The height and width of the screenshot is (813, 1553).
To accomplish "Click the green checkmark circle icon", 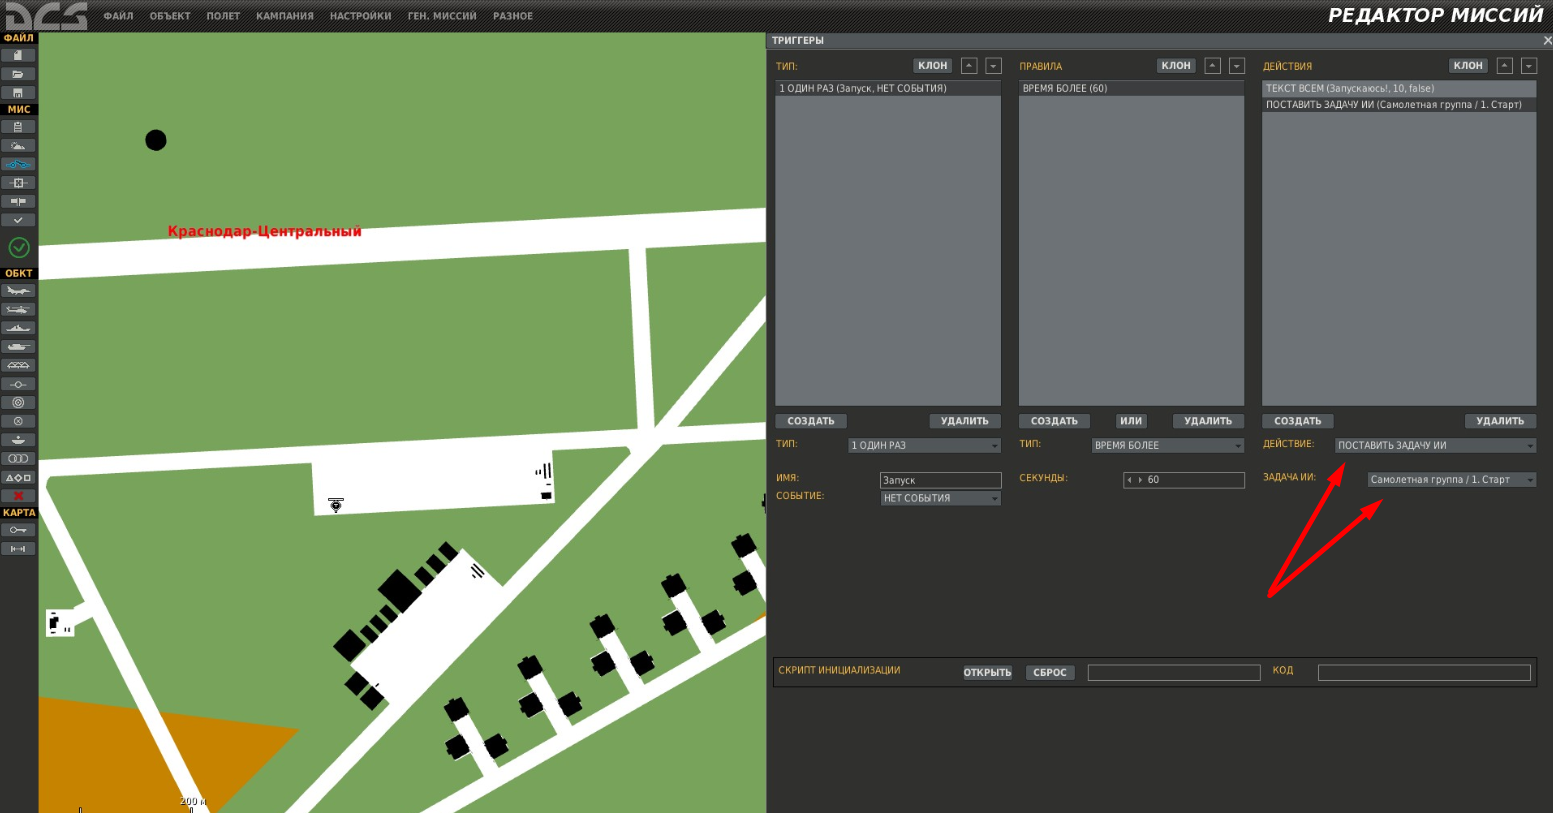I will (x=18, y=247).
